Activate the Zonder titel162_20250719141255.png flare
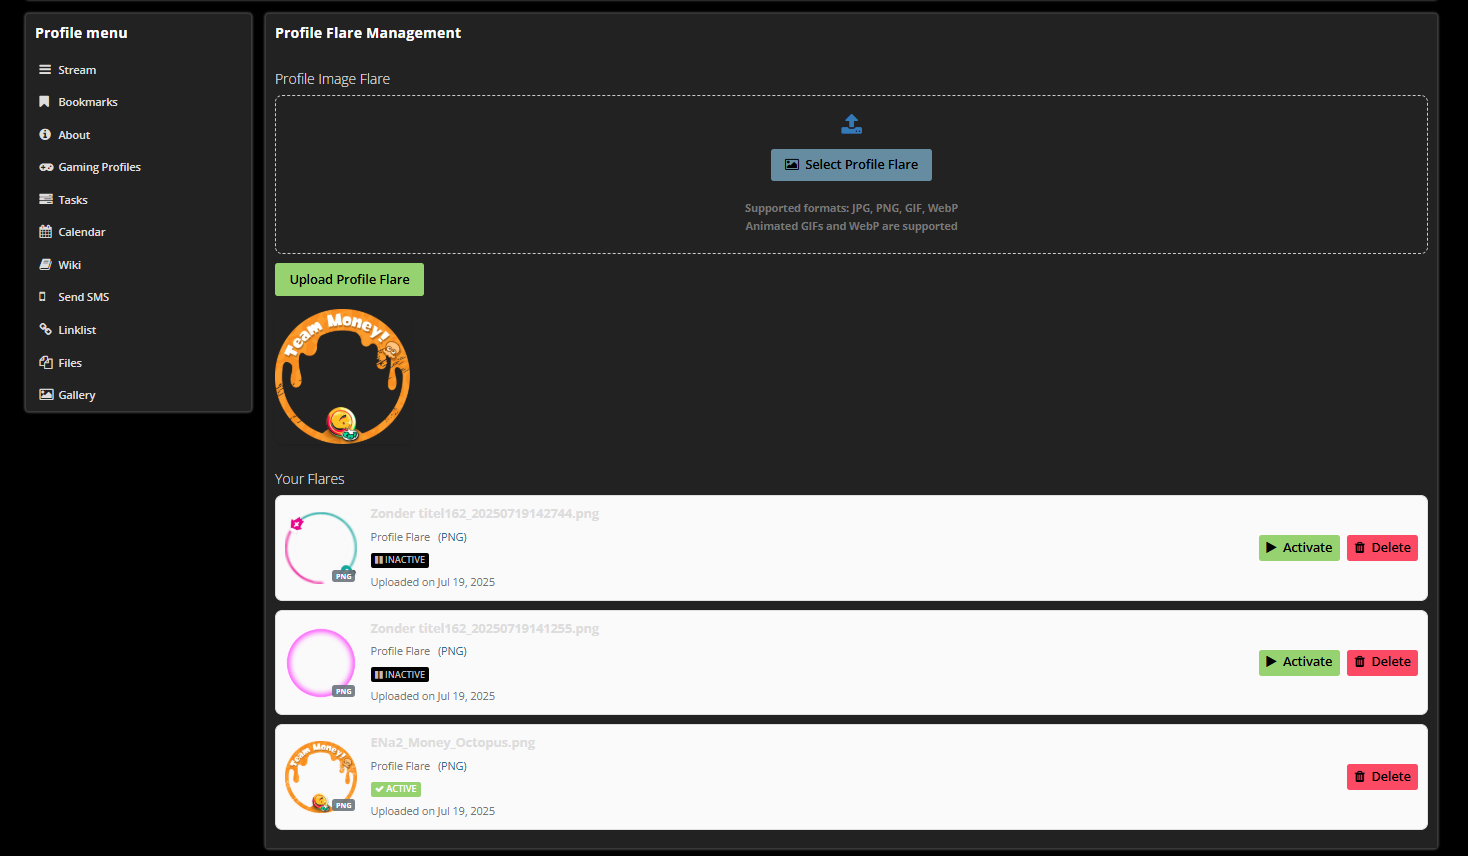Image resolution: width=1468 pixels, height=856 pixels. point(1298,662)
